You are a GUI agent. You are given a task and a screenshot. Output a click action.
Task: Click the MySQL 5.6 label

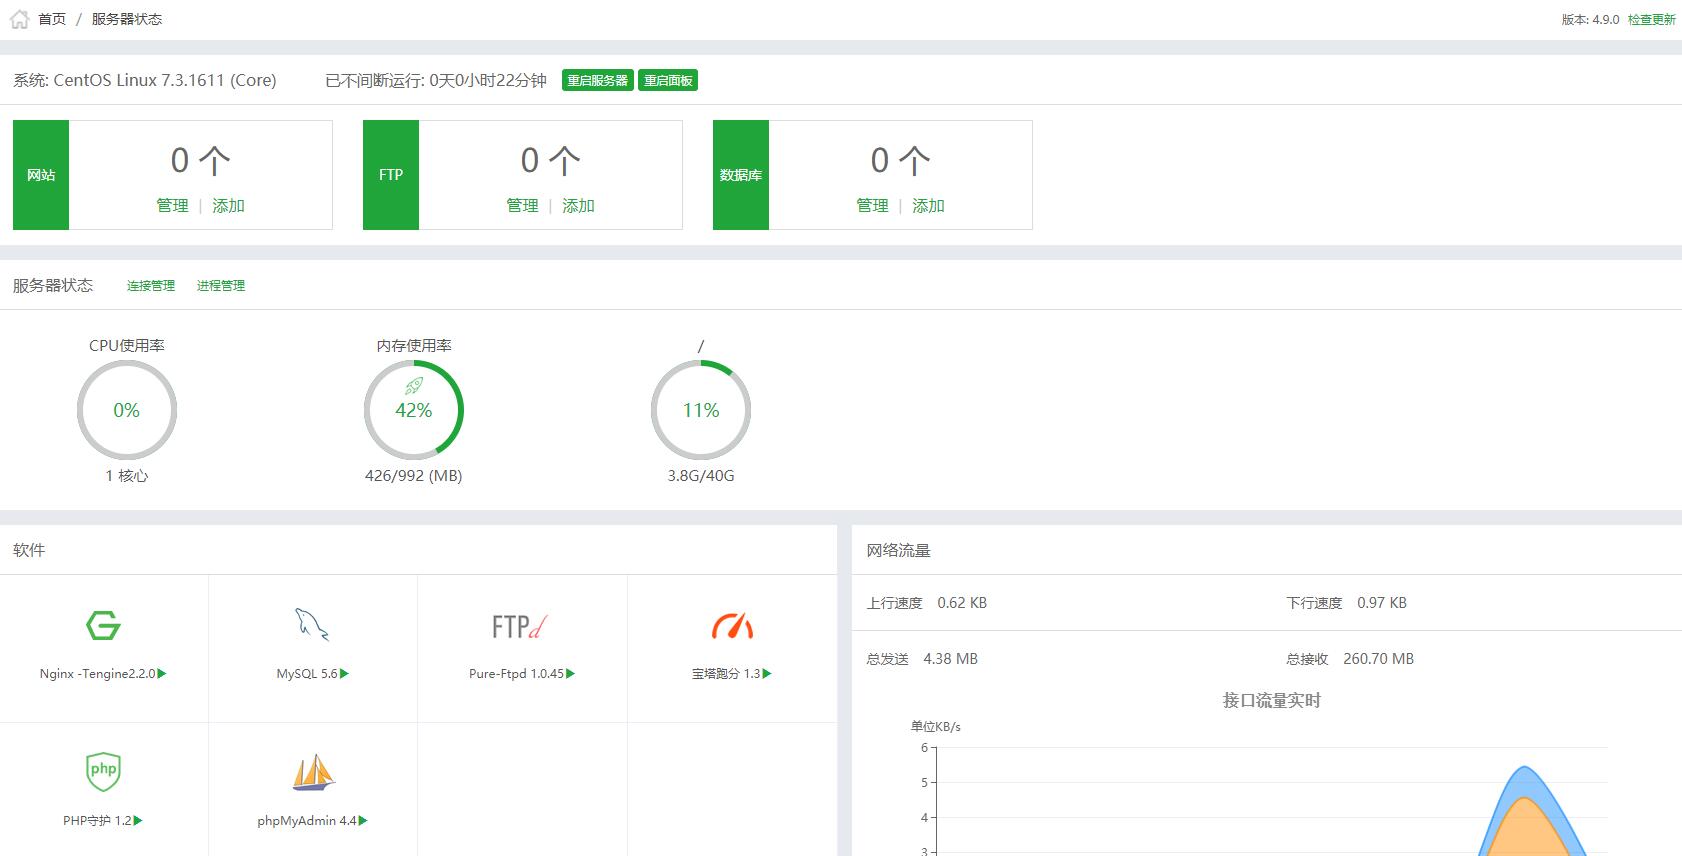307,674
